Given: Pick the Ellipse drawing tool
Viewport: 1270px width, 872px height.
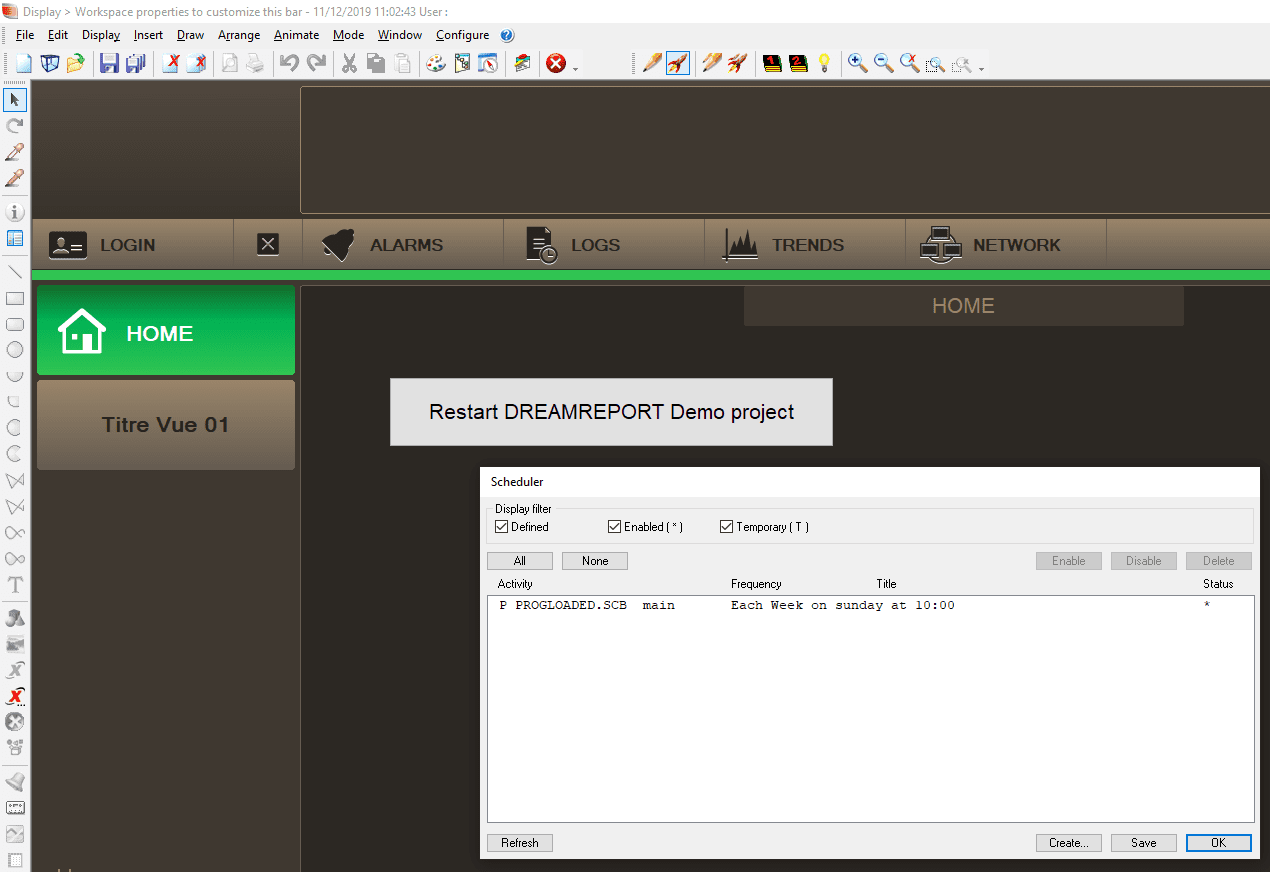Looking at the screenshot, I should (14, 350).
